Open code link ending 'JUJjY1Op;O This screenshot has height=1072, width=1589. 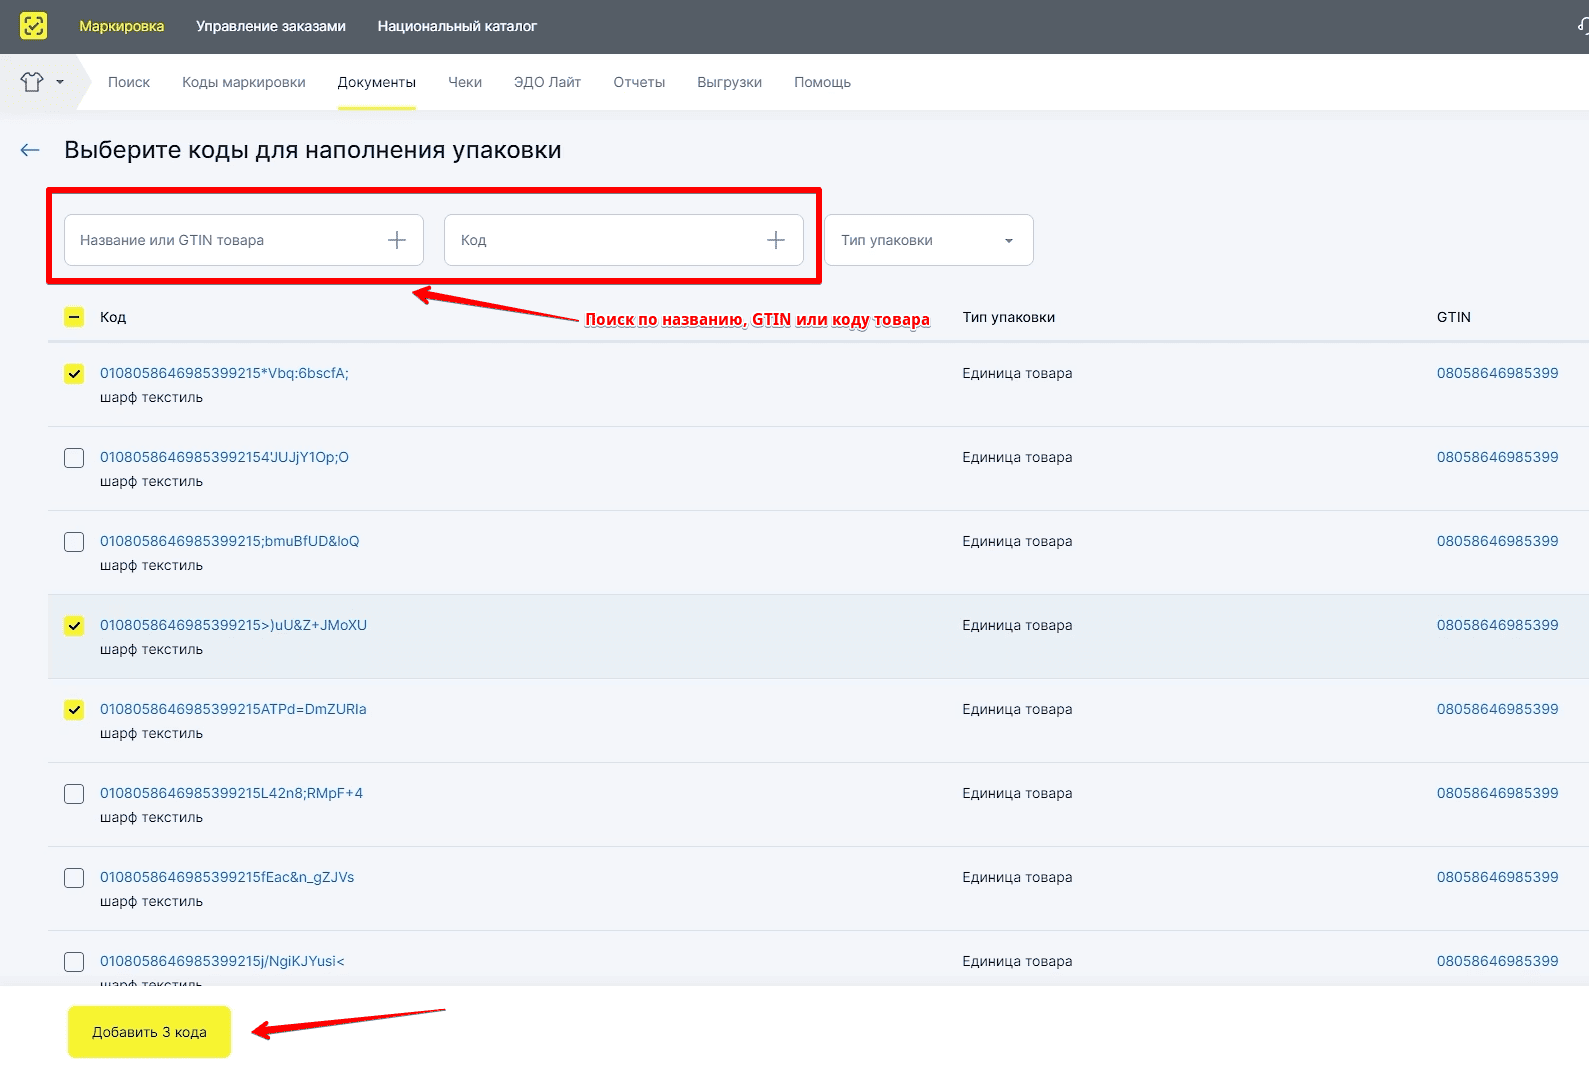[224, 457]
